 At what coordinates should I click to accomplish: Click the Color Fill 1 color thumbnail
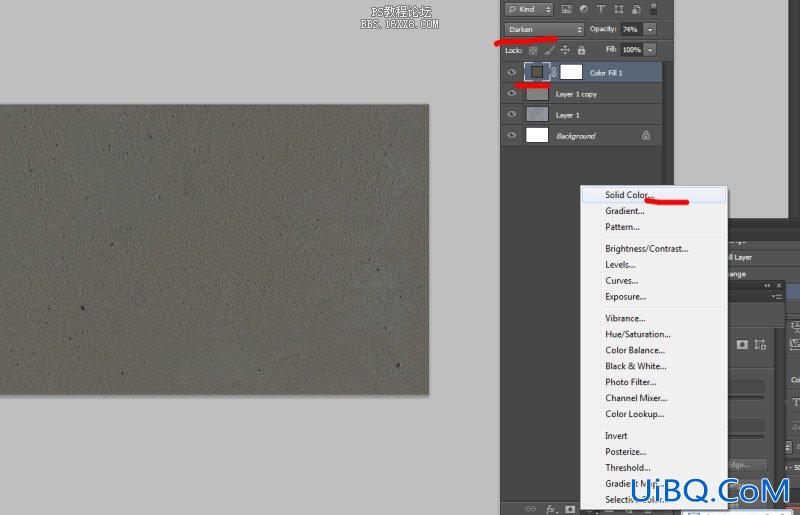pos(537,72)
